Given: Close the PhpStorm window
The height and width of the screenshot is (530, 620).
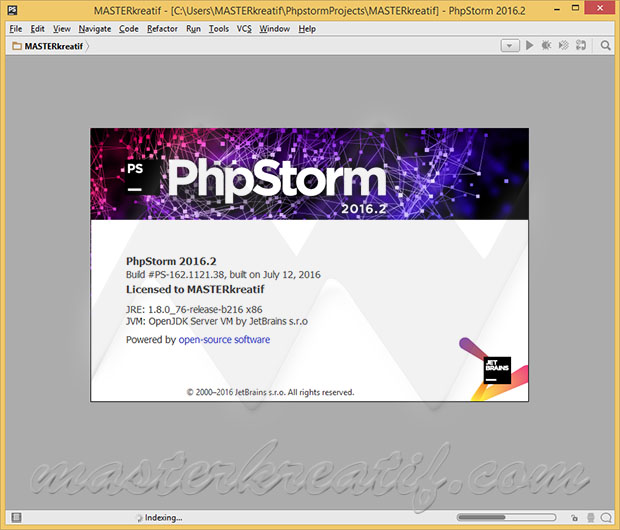Looking at the screenshot, I should (x=600, y=9).
